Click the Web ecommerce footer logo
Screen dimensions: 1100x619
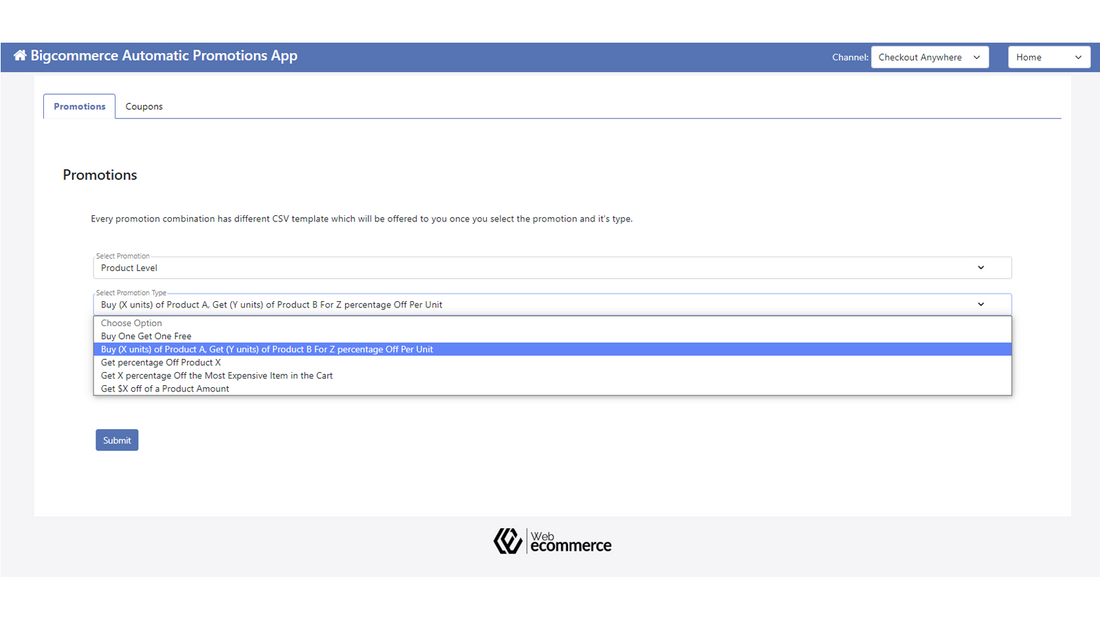(552, 541)
